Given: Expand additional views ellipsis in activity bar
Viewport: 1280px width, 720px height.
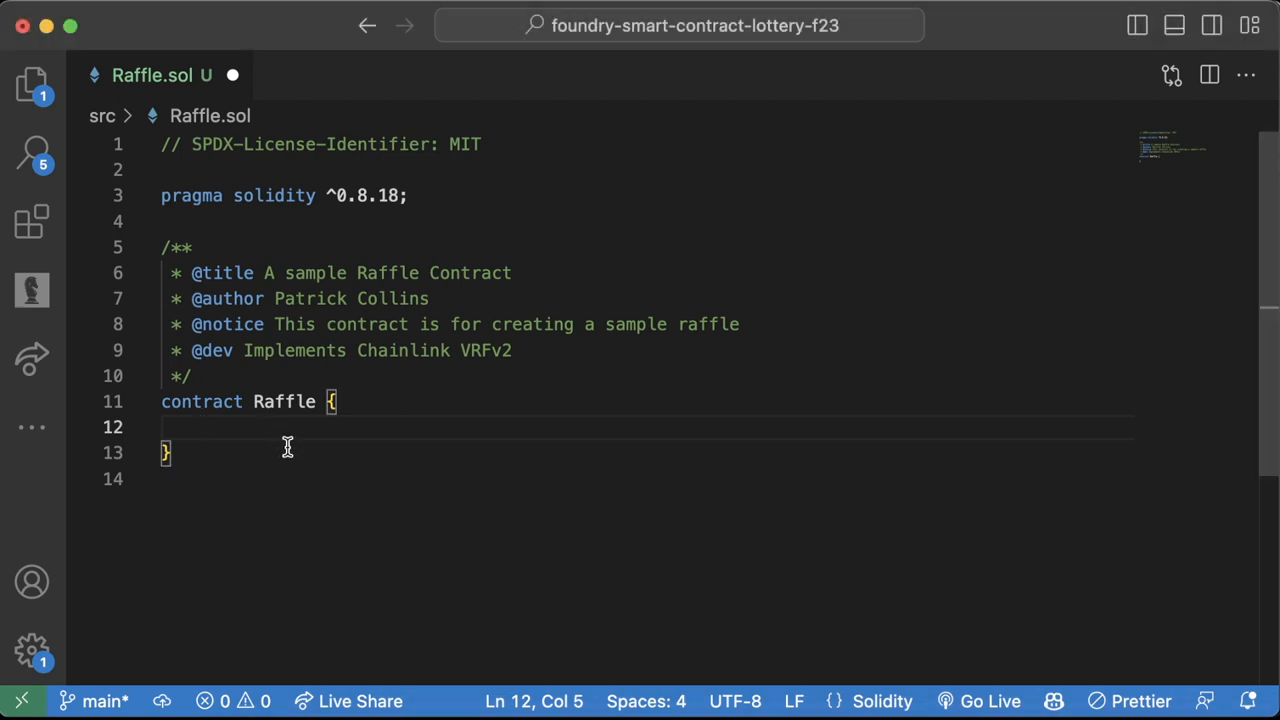Looking at the screenshot, I should 32,427.
